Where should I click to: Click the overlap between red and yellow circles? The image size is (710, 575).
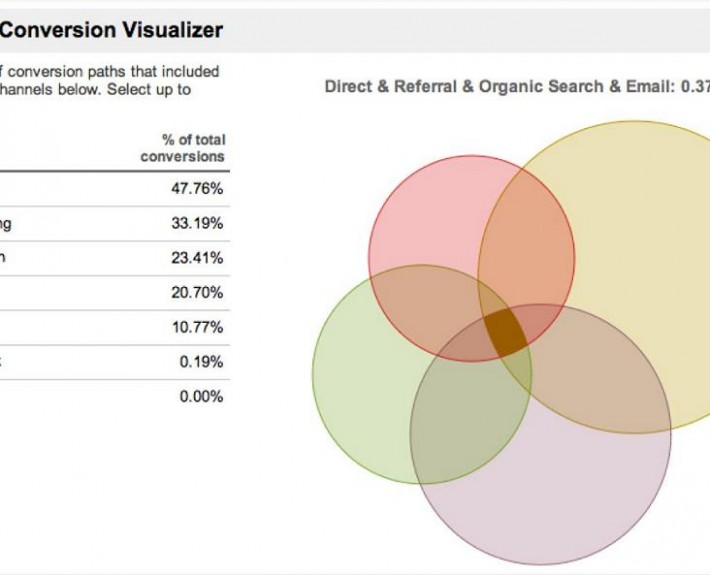click(x=525, y=250)
